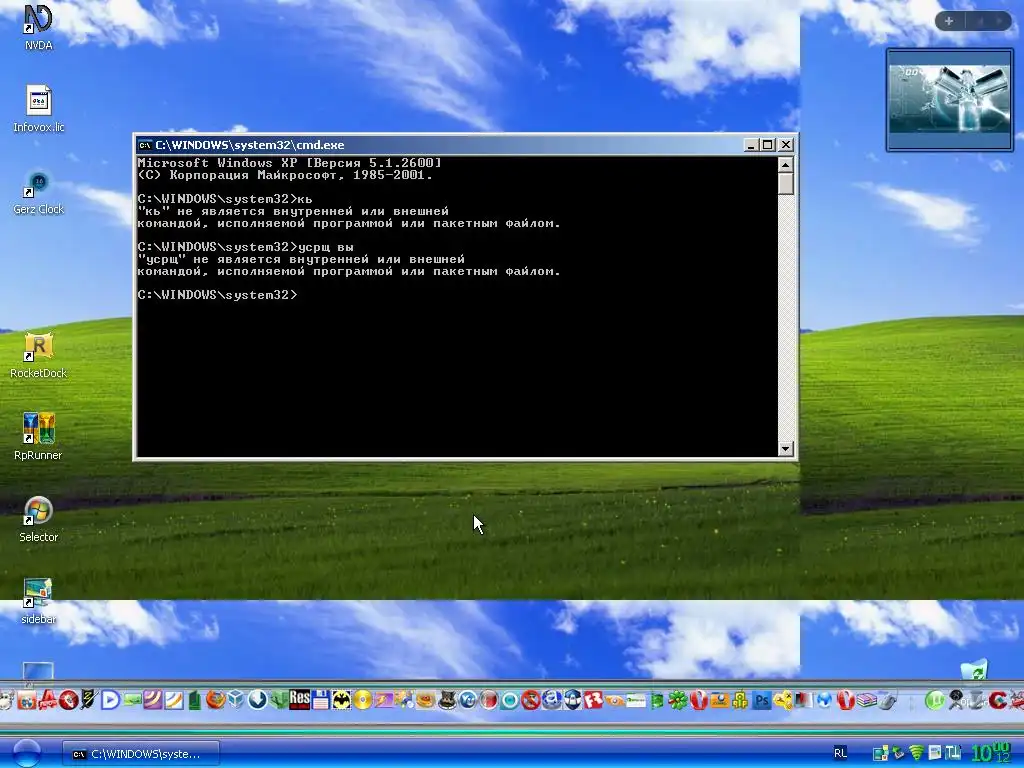This screenshot has height=768, width=1024.
Task: Open the stacked books icon in the dock
Action: pos(867,700)
